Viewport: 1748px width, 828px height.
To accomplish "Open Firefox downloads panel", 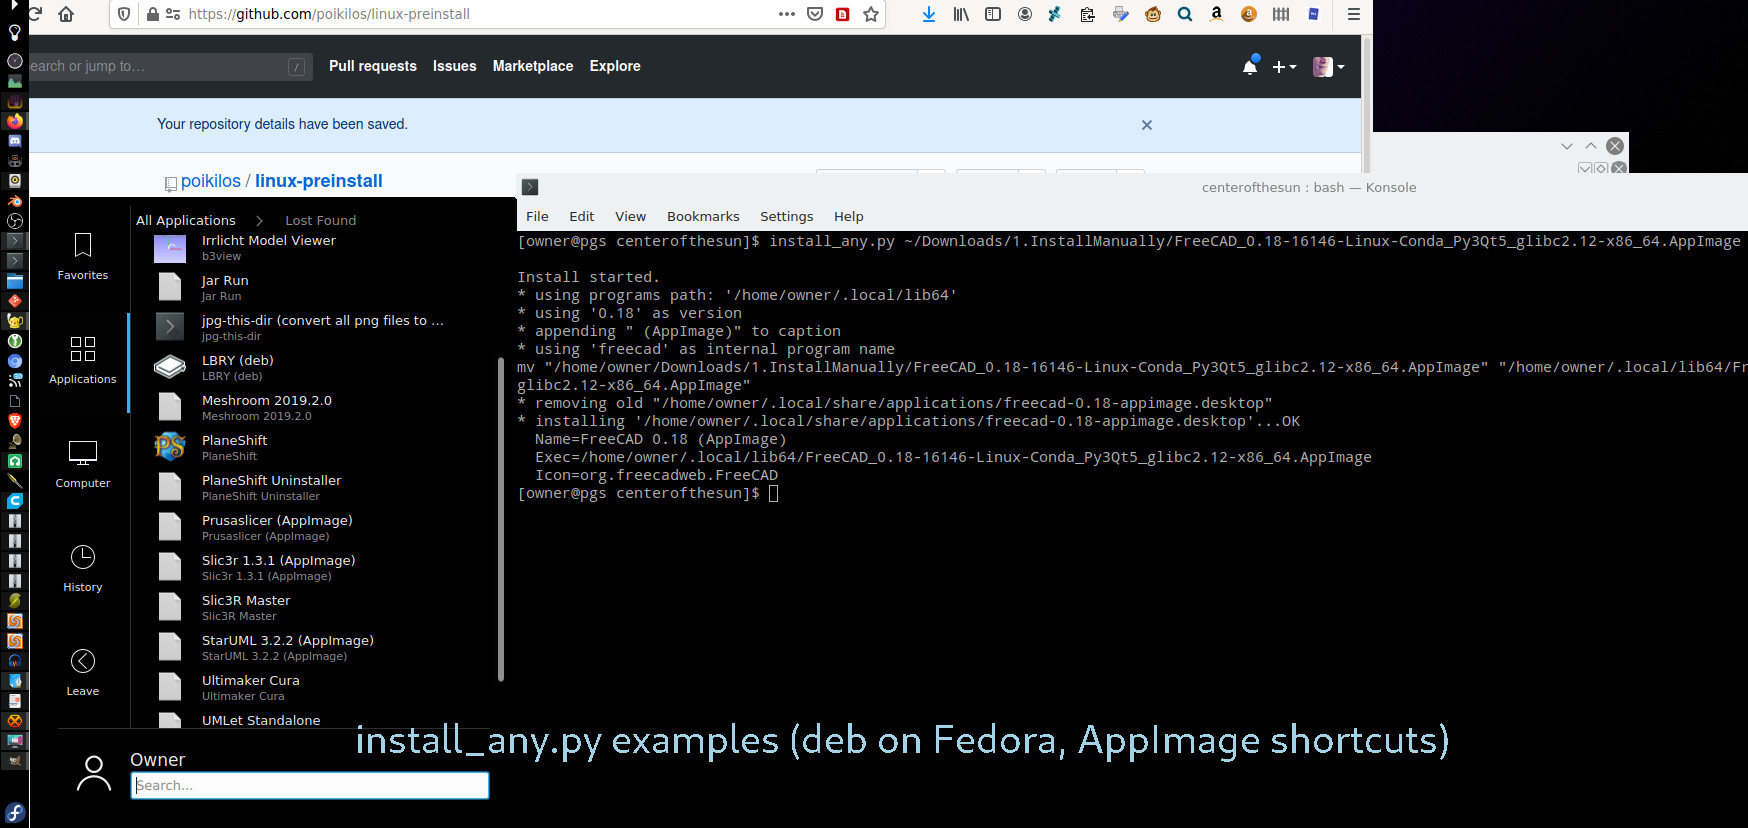I will 929,14.
